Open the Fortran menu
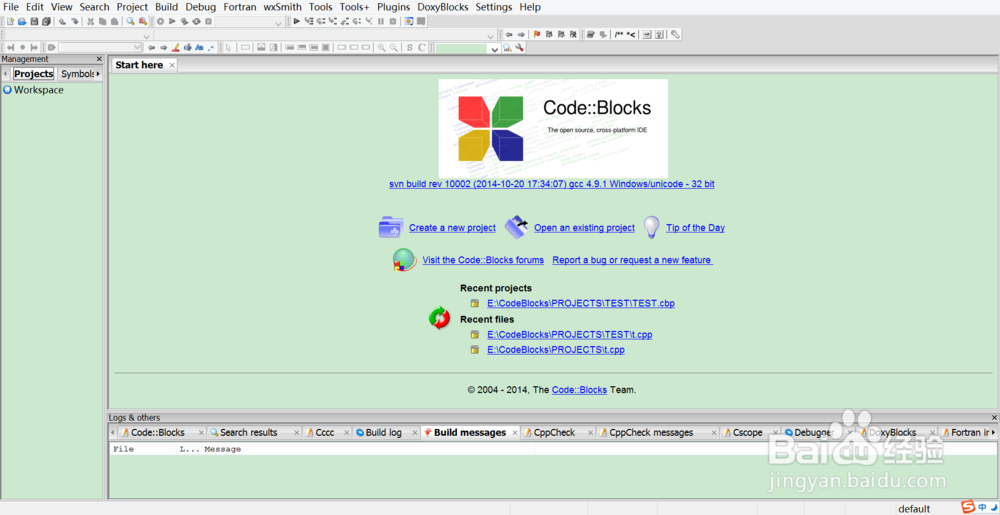This screenshot has height=515, width=1000. click(240, 7)
